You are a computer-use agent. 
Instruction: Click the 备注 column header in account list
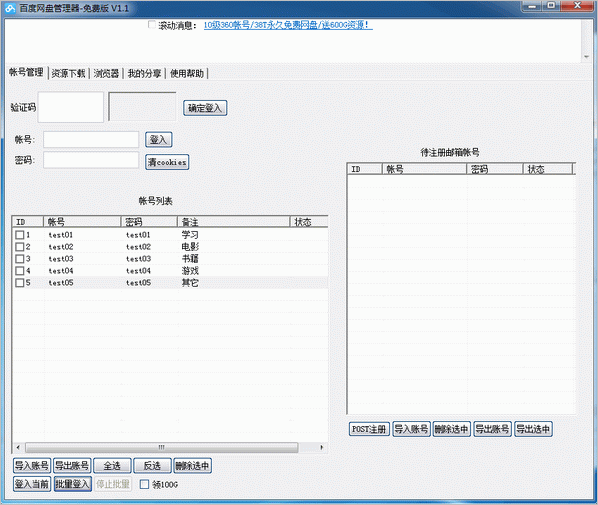(234, 222)
